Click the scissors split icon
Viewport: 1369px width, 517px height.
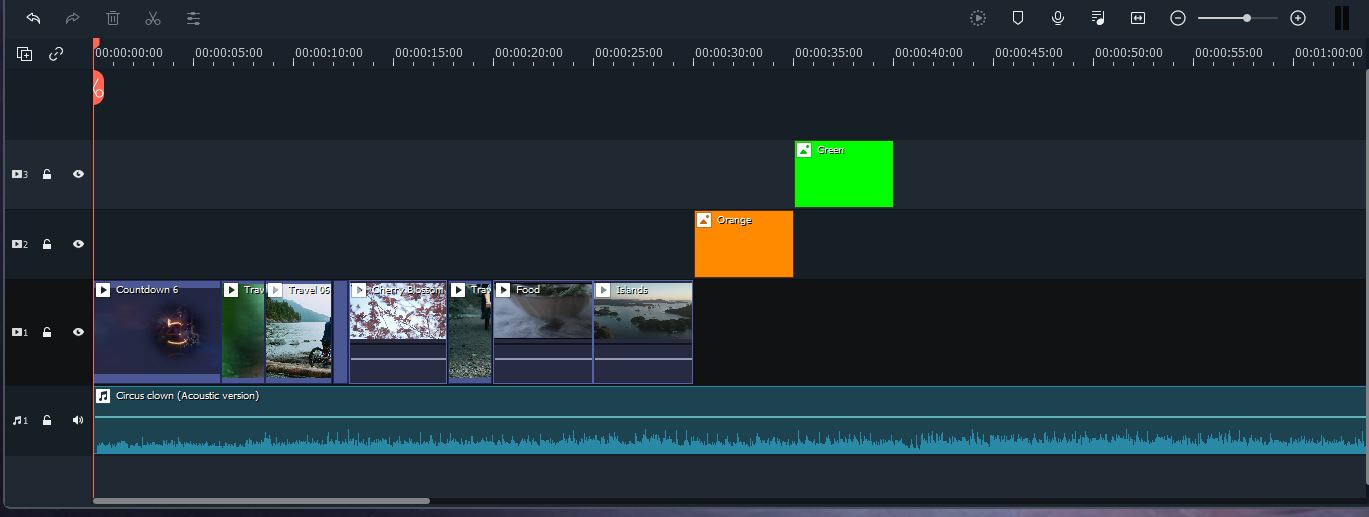[x=153, y=18]
